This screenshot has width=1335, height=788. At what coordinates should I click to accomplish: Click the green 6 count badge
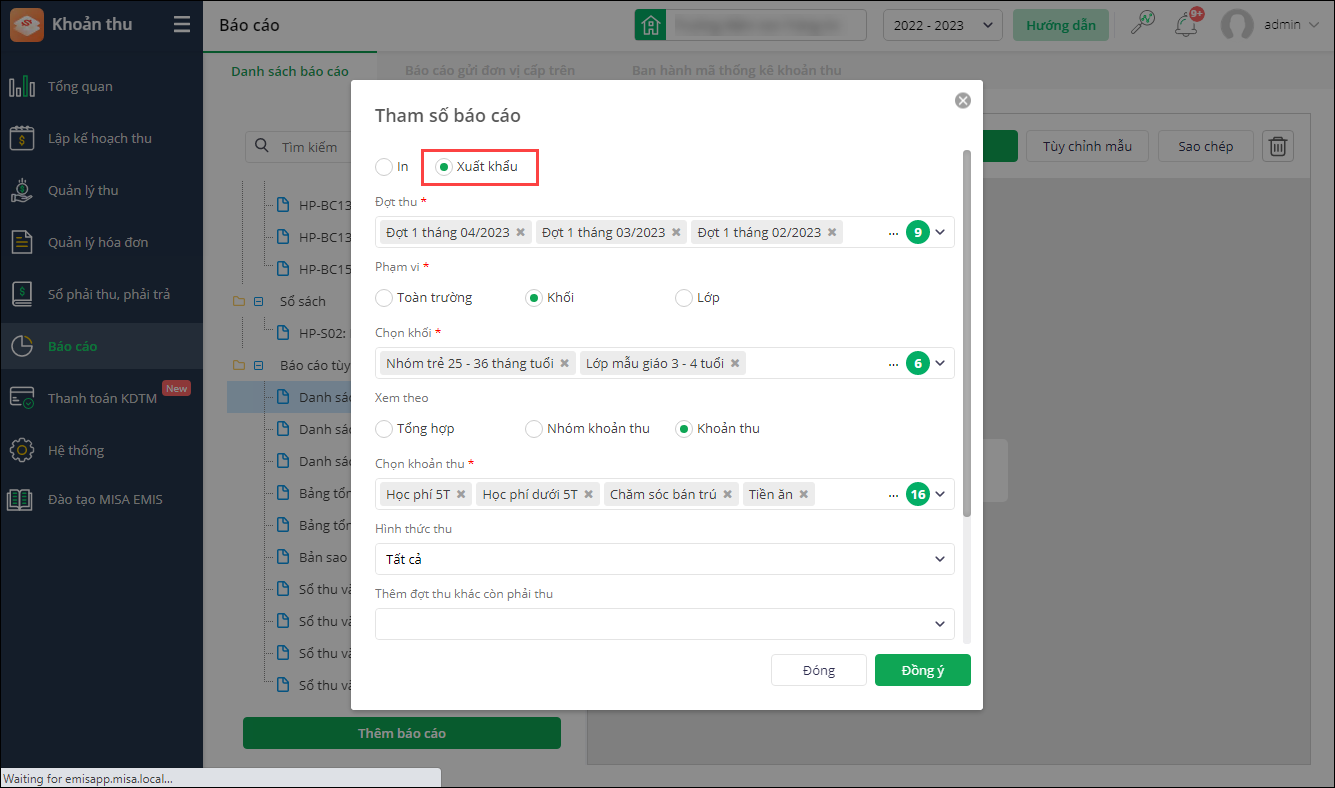click(x=918, y=363)
